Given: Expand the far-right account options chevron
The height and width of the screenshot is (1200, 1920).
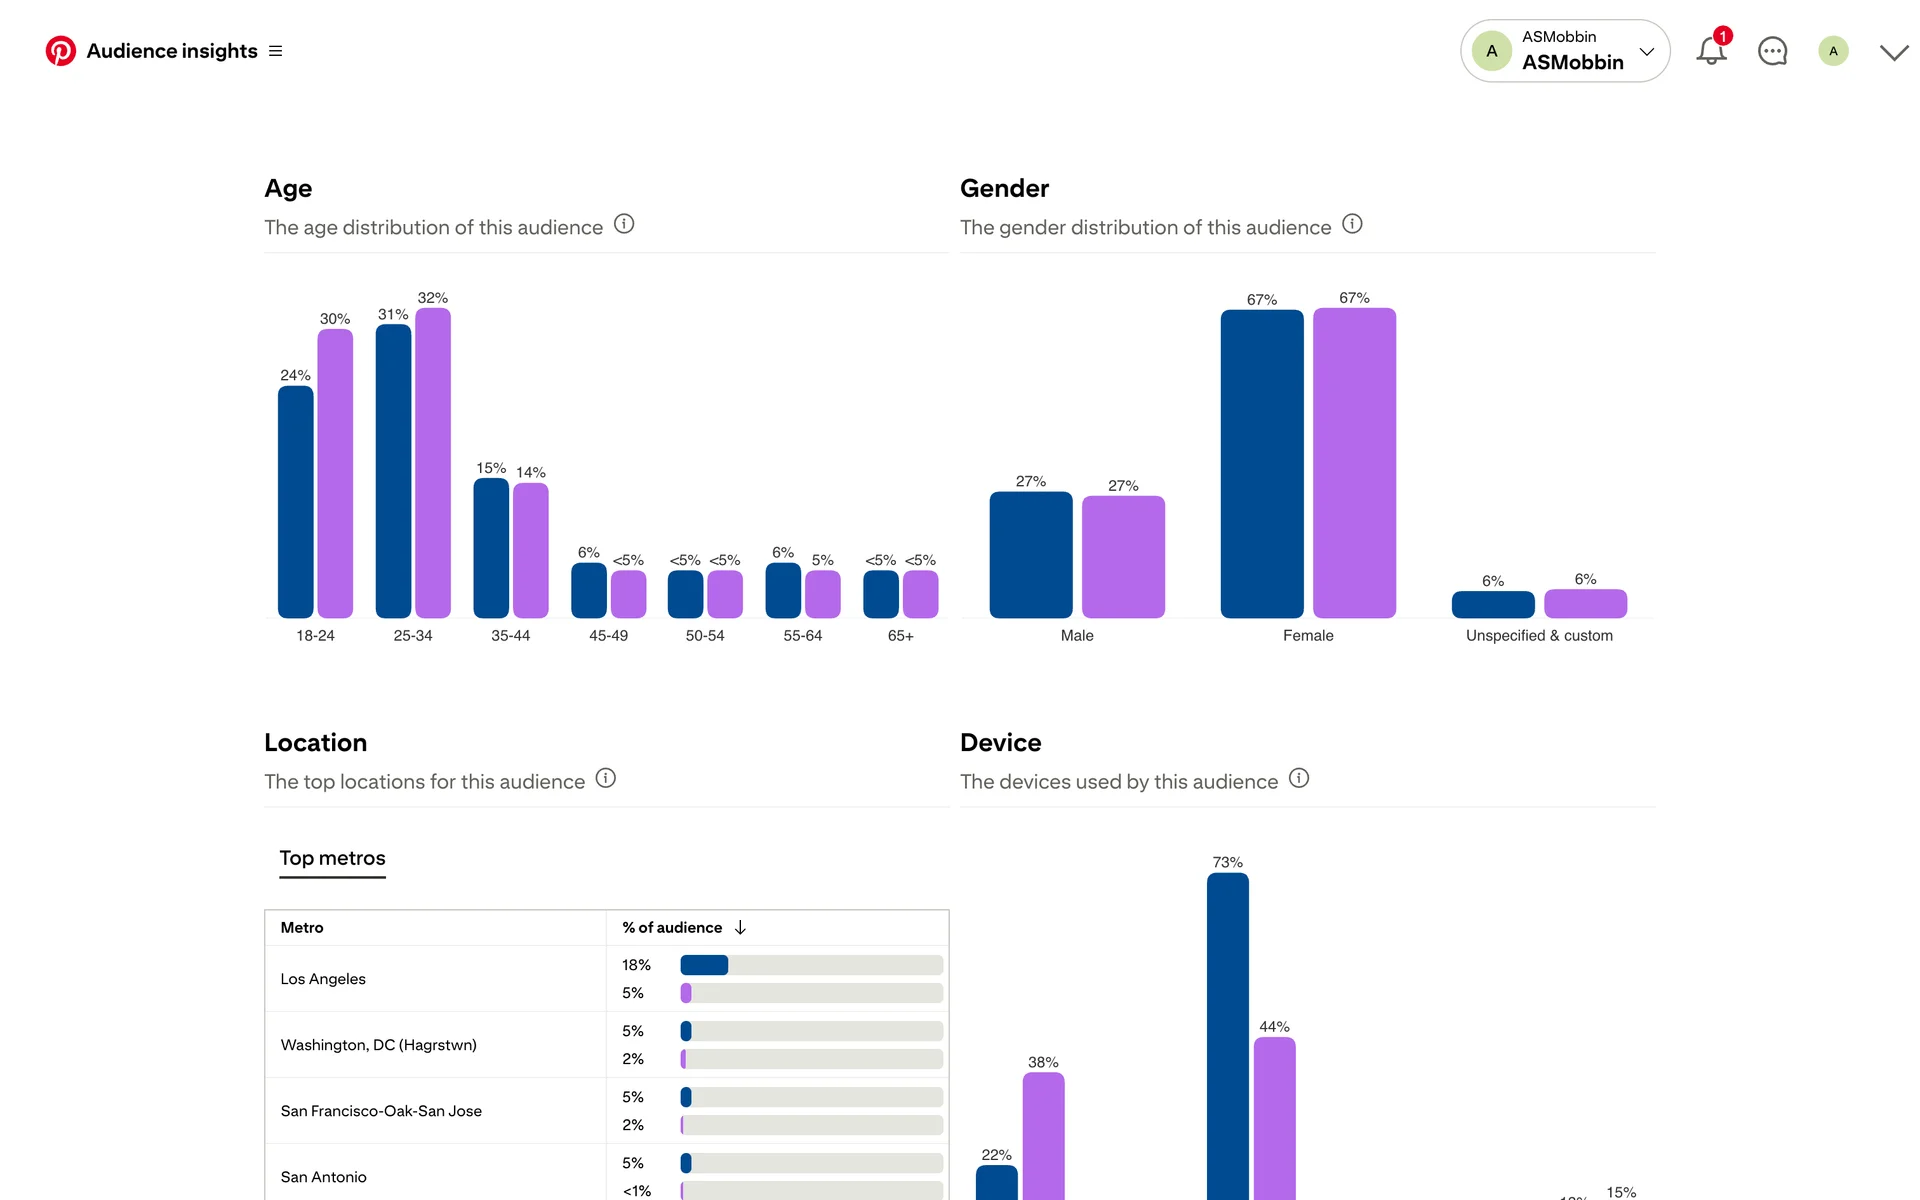Looking at the screenshot, I should click(x=1894, y=52).
